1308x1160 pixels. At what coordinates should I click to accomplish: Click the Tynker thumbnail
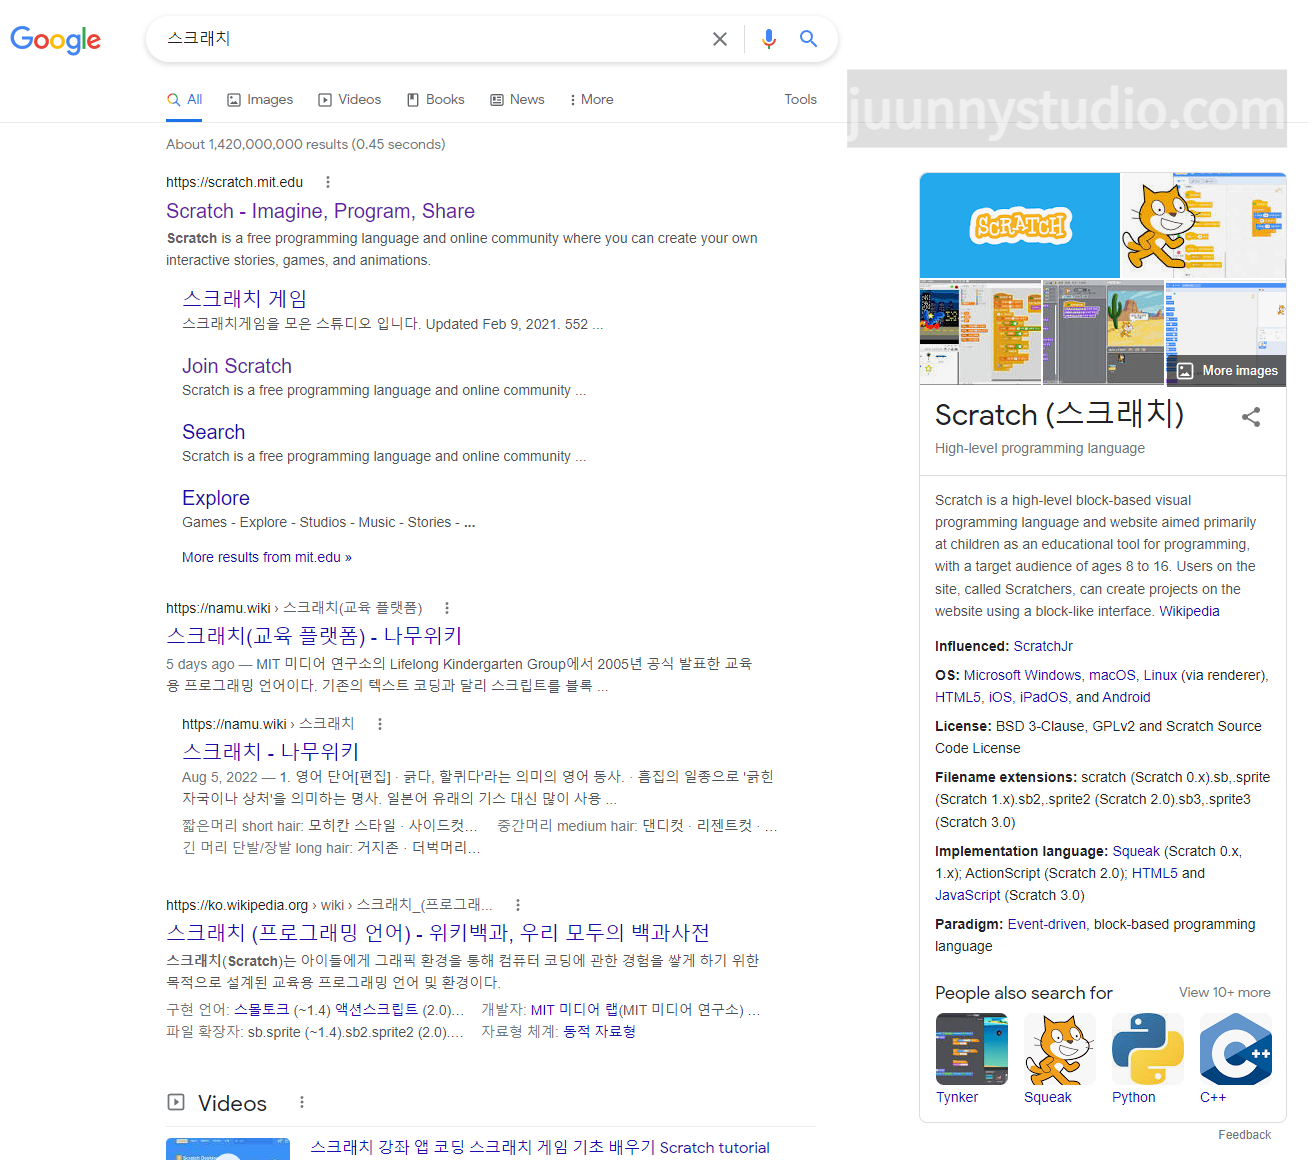click(x=971, y=1049)
